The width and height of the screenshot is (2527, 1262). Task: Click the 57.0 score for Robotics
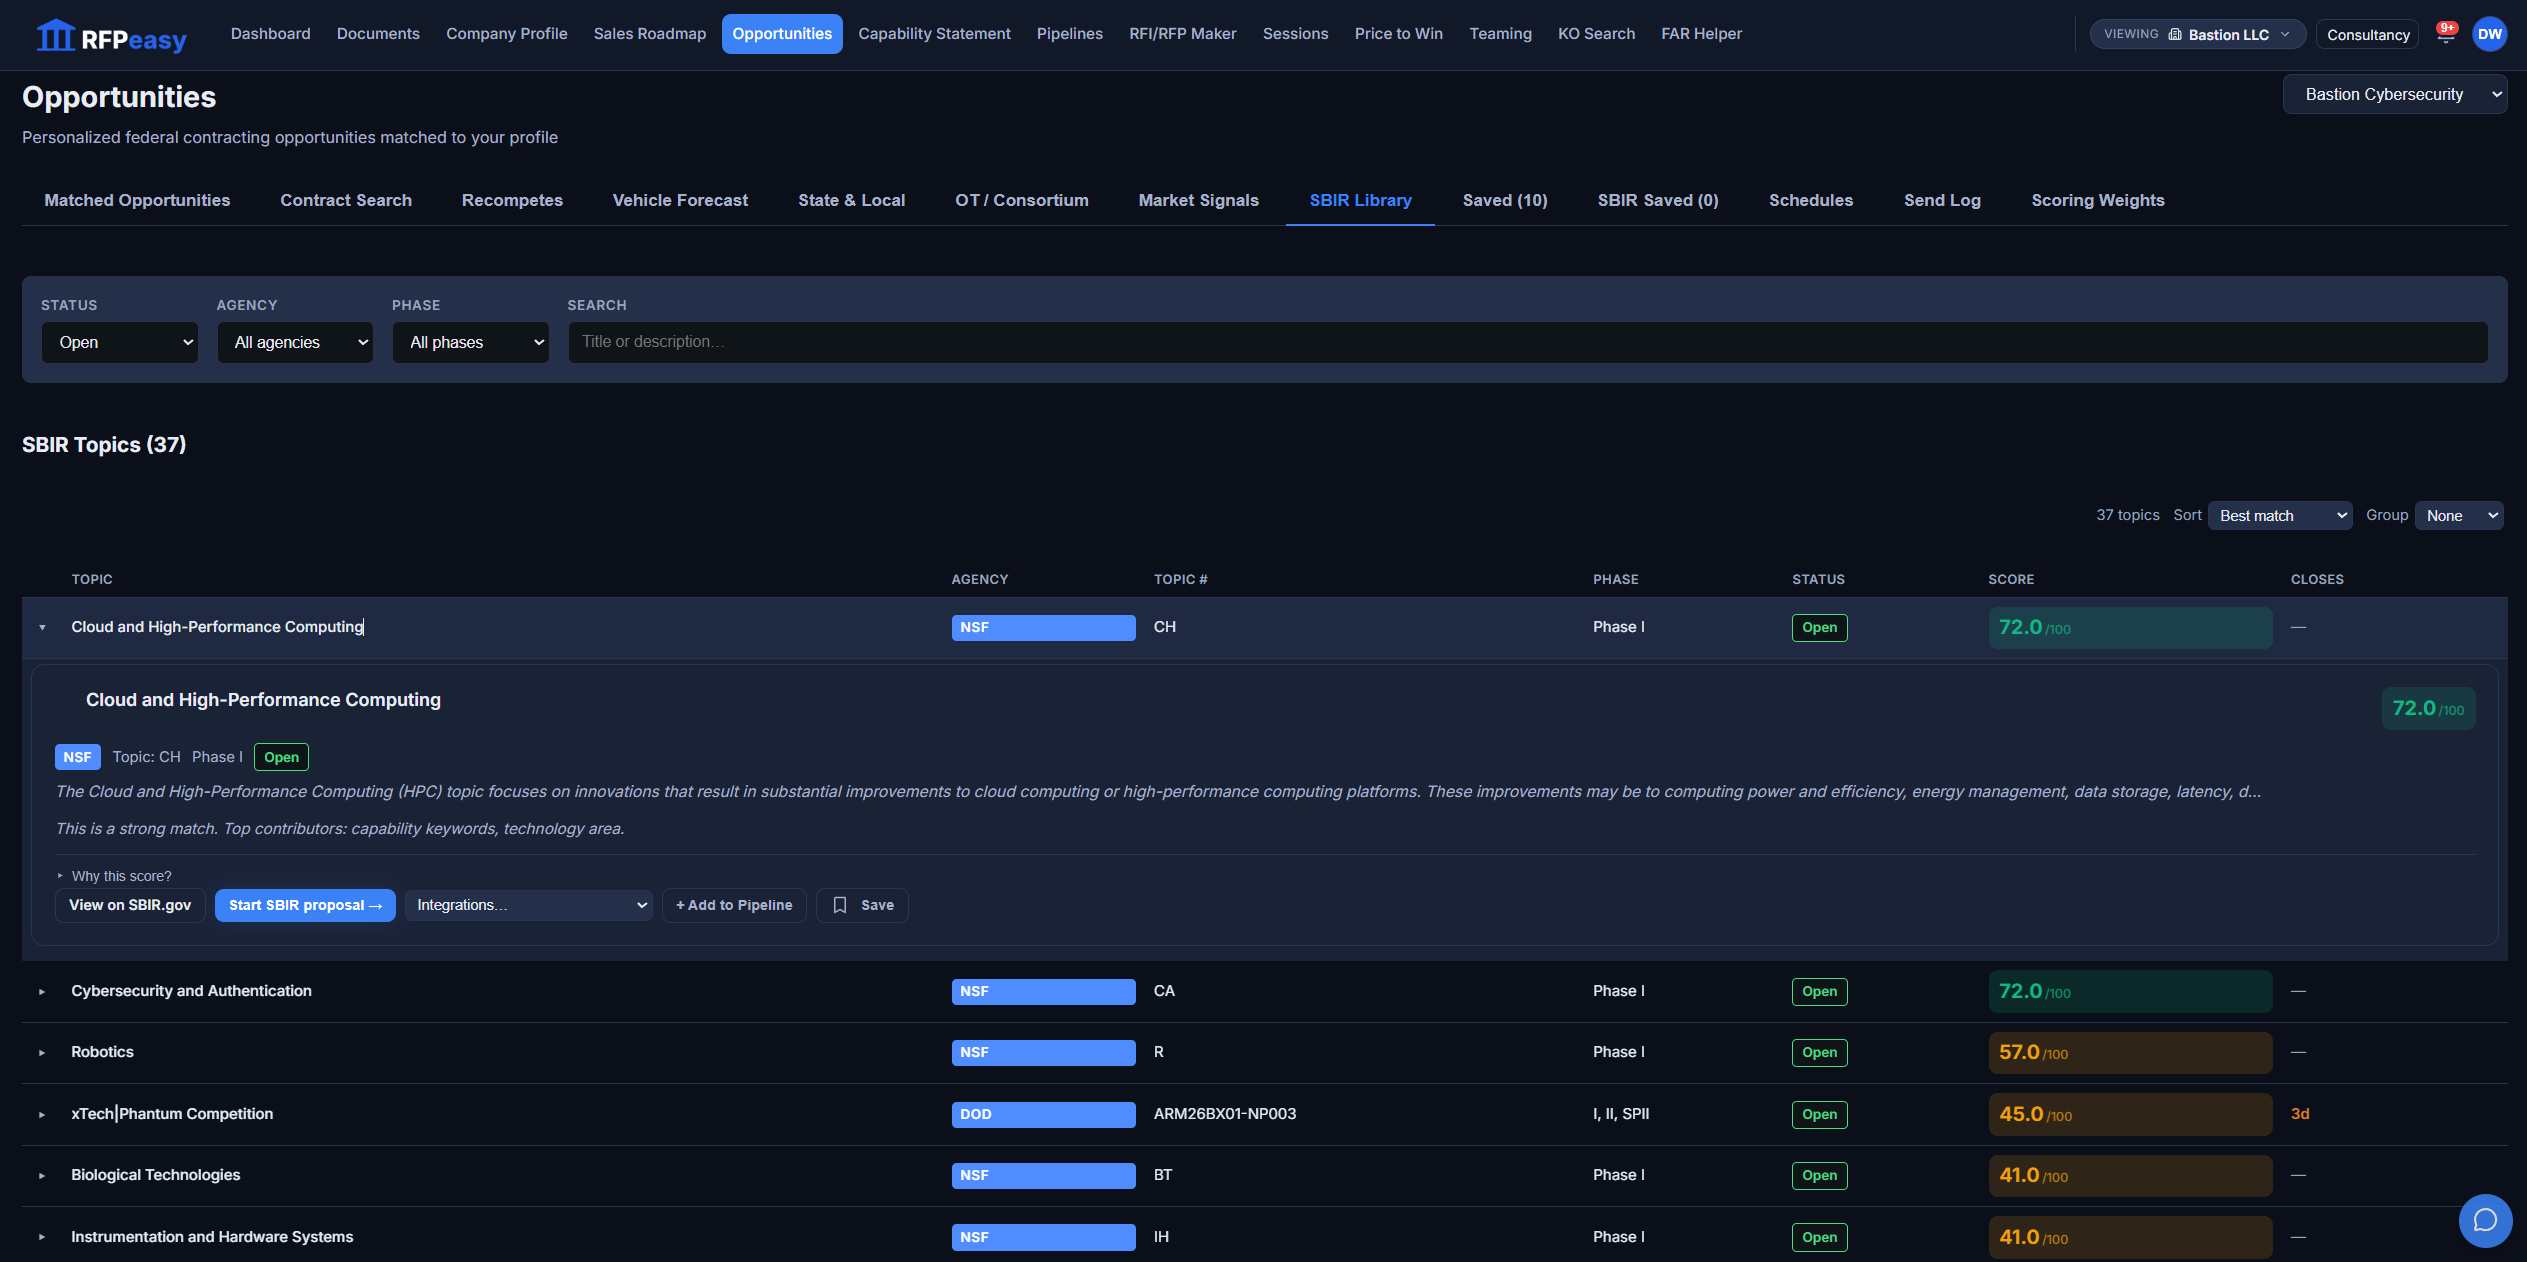[x=2129, y=1053]
